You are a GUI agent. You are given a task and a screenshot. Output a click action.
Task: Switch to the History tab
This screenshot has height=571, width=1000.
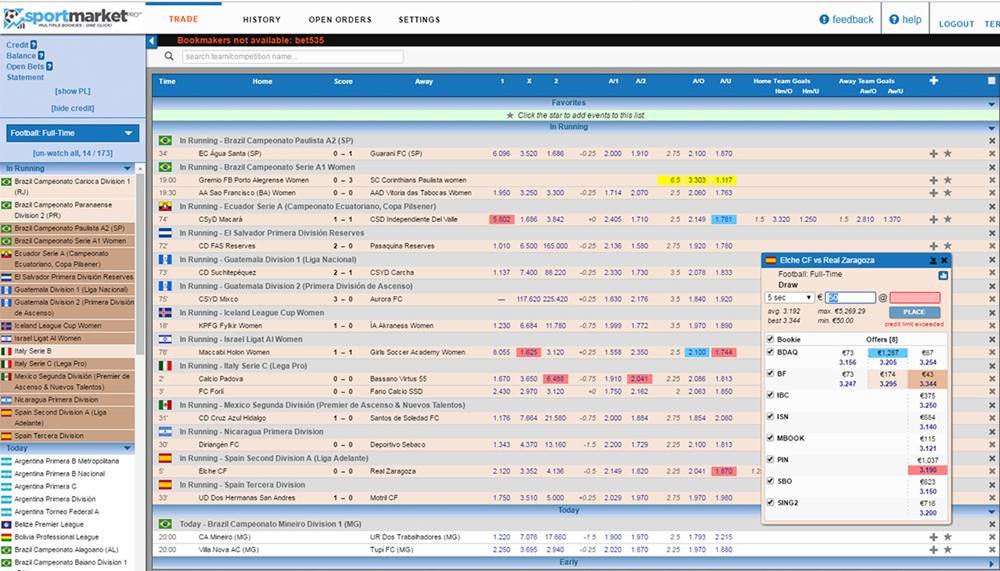point(261,19)
